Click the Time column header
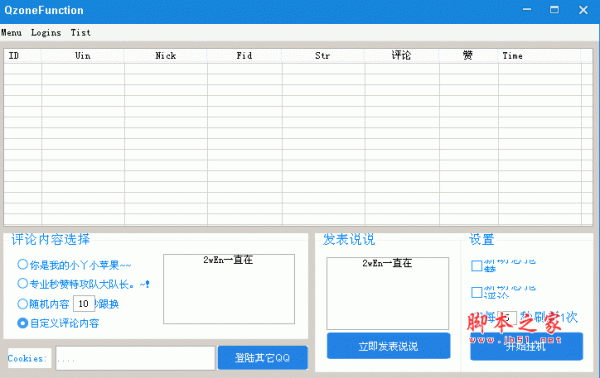The width and height of the screenshot is (600, 378). (x=540, y=56)
